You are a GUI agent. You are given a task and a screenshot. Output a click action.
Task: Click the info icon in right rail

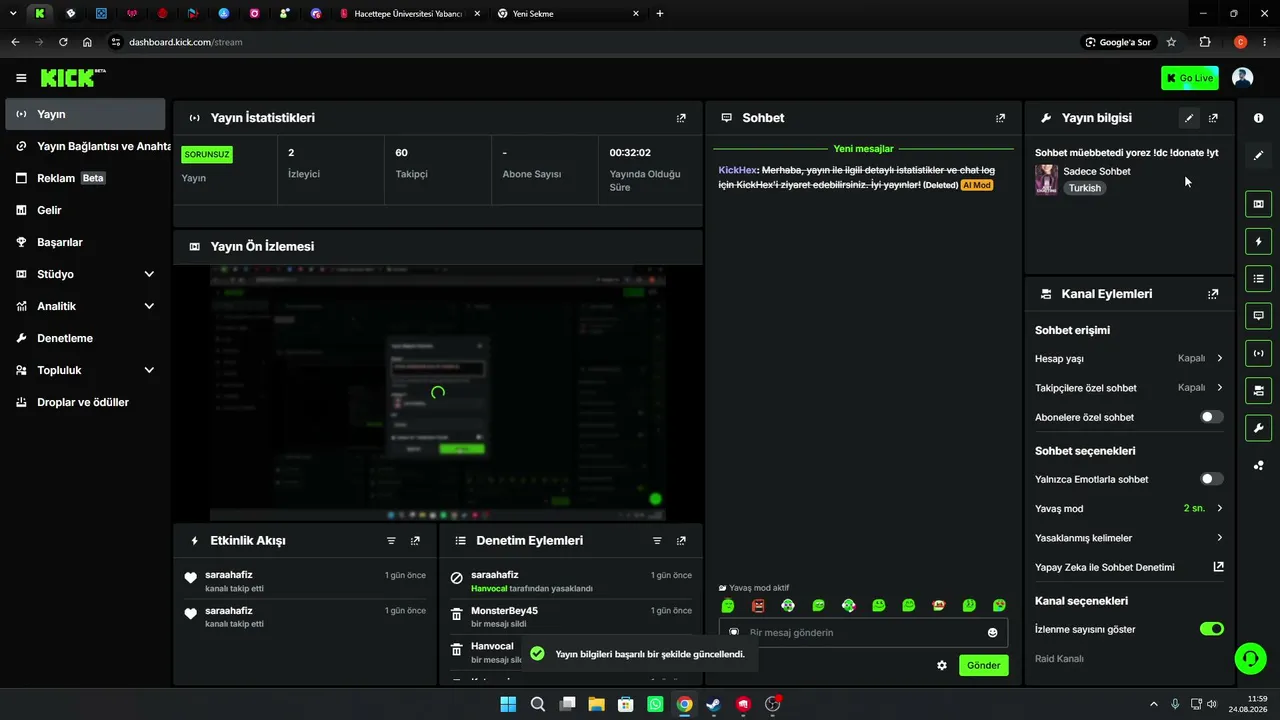pos(1258,118)
